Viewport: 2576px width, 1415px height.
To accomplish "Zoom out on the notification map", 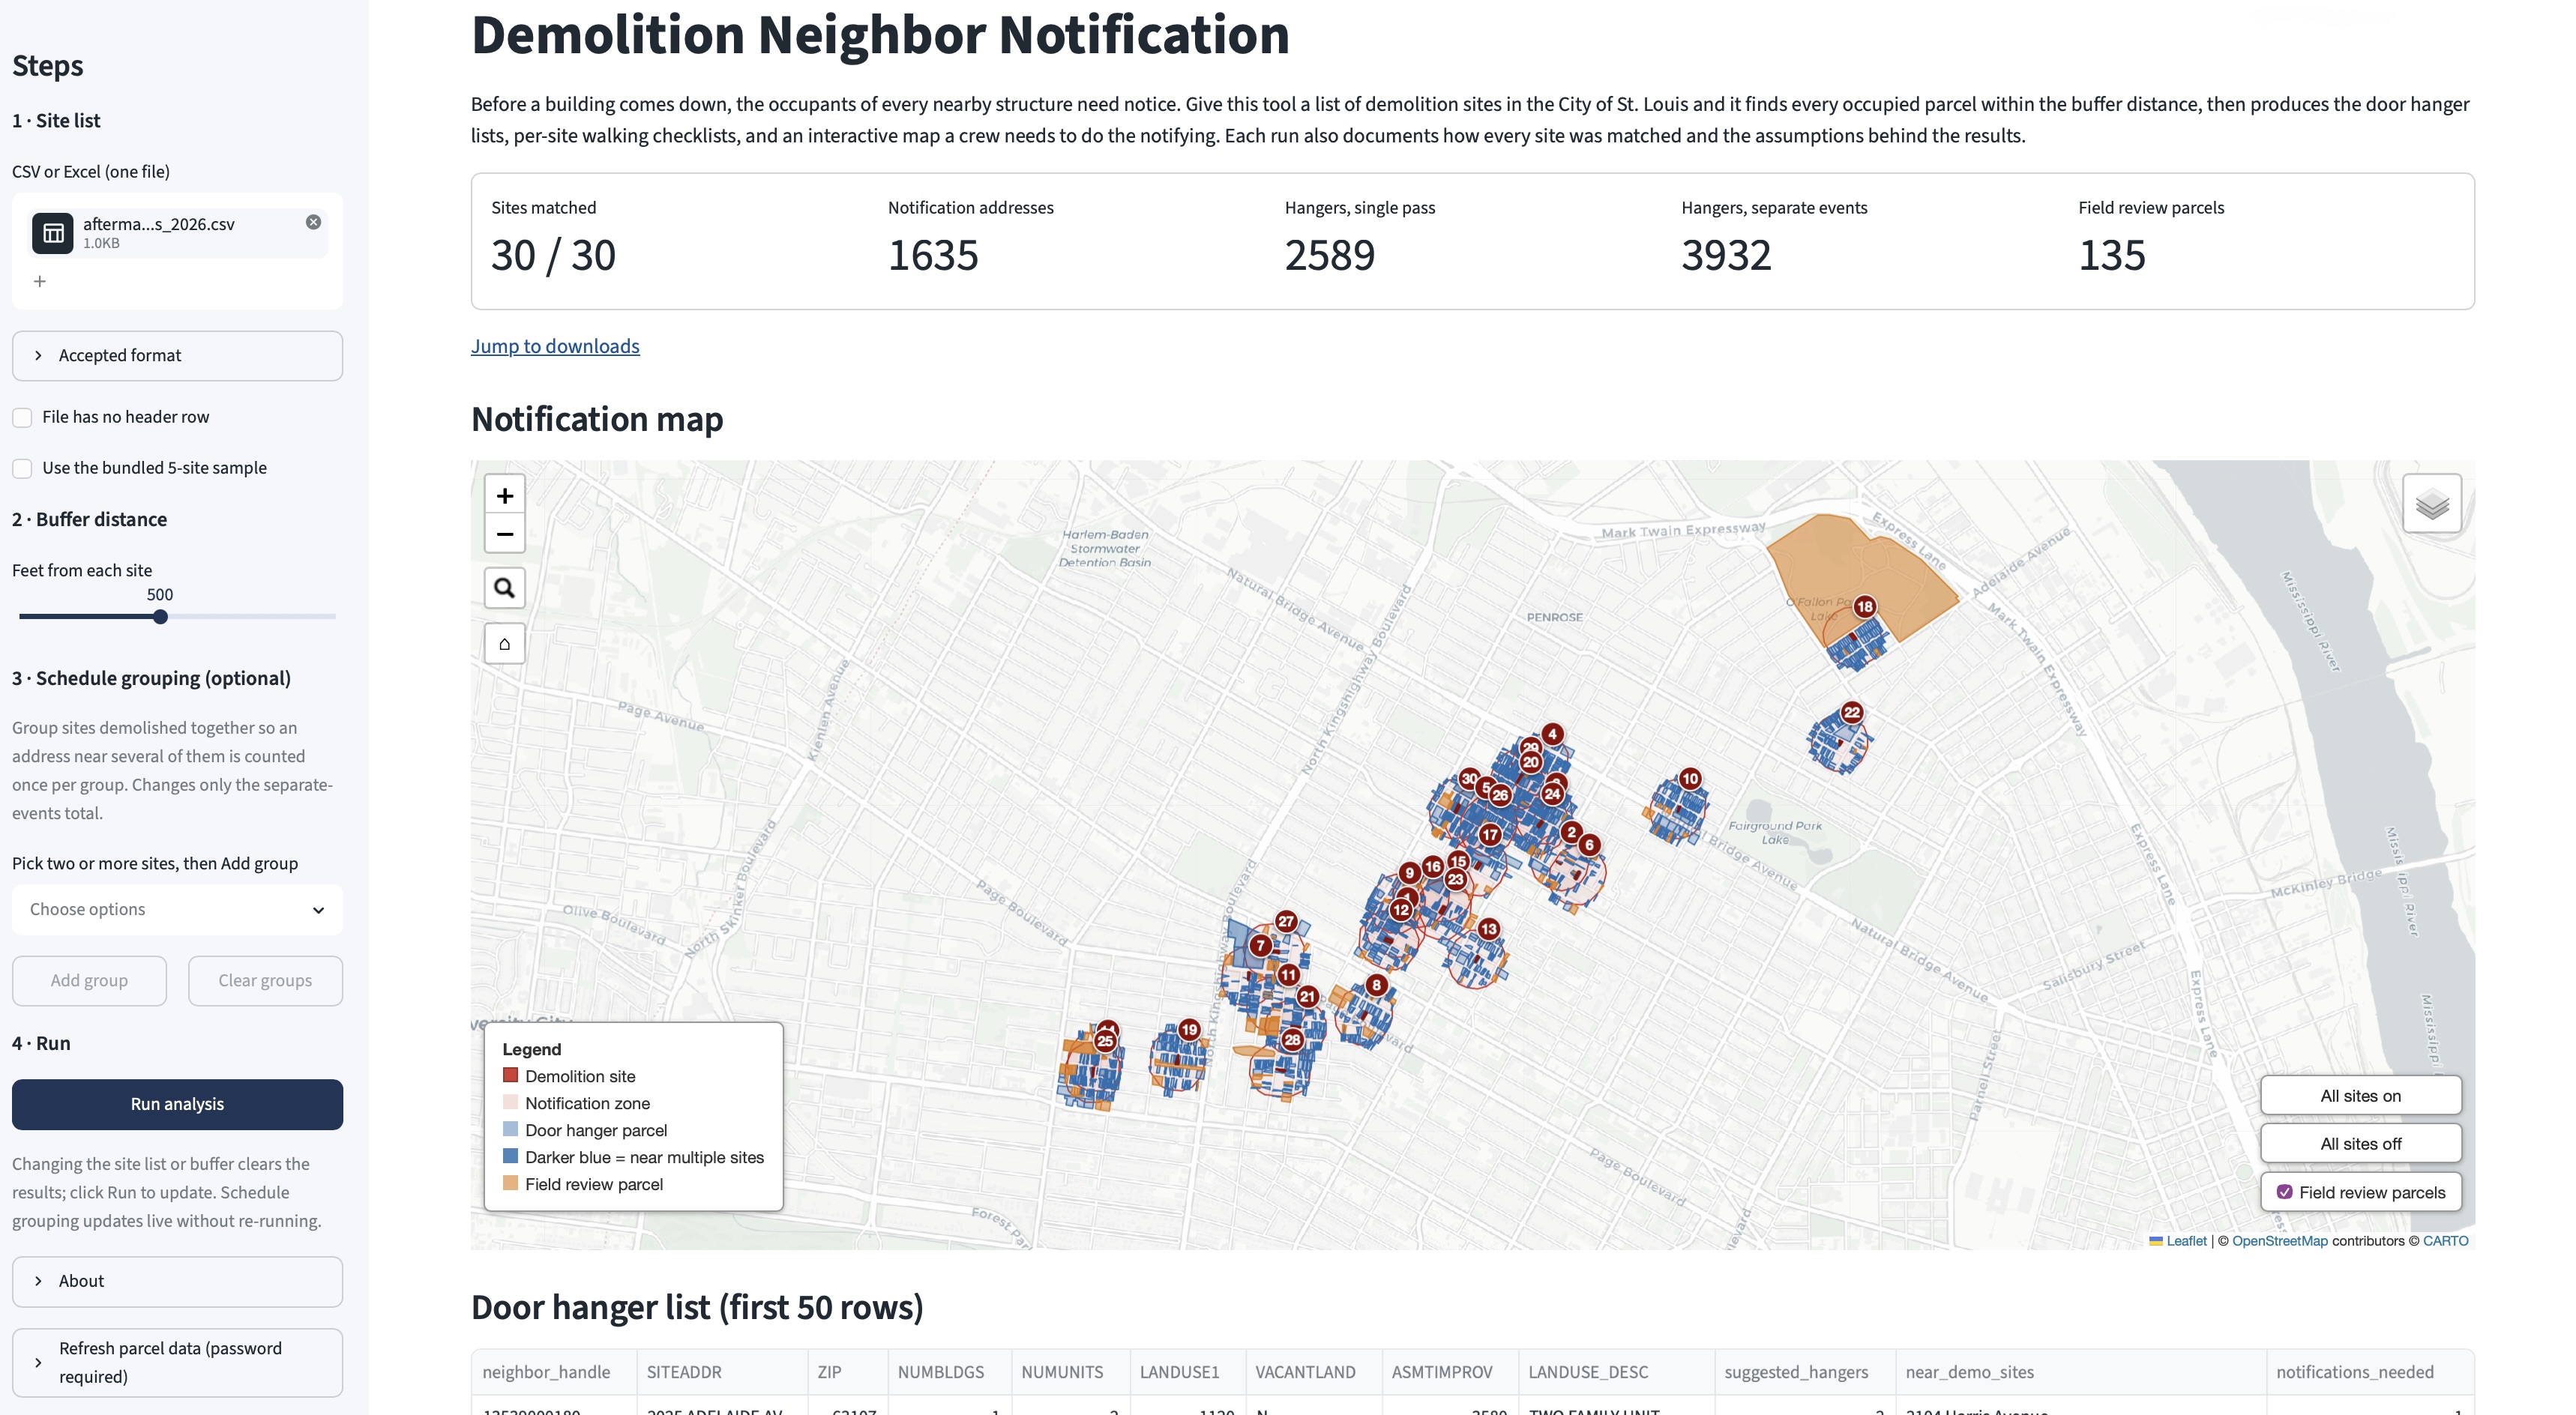I will coord(505,534).
